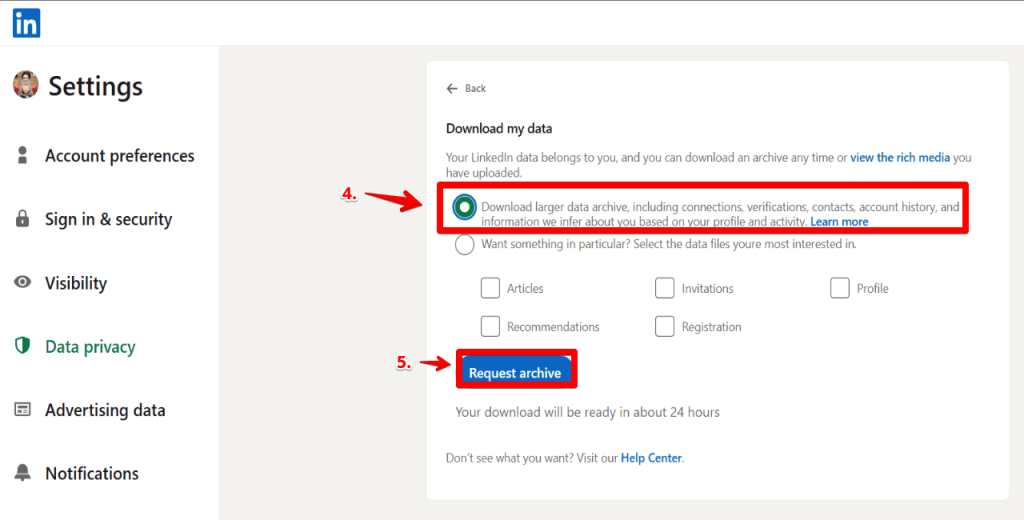Image resolution: width=1024 pixels, height=520 pixels.
Task: Open the Visibility settings section
Action: pos(76,283)
